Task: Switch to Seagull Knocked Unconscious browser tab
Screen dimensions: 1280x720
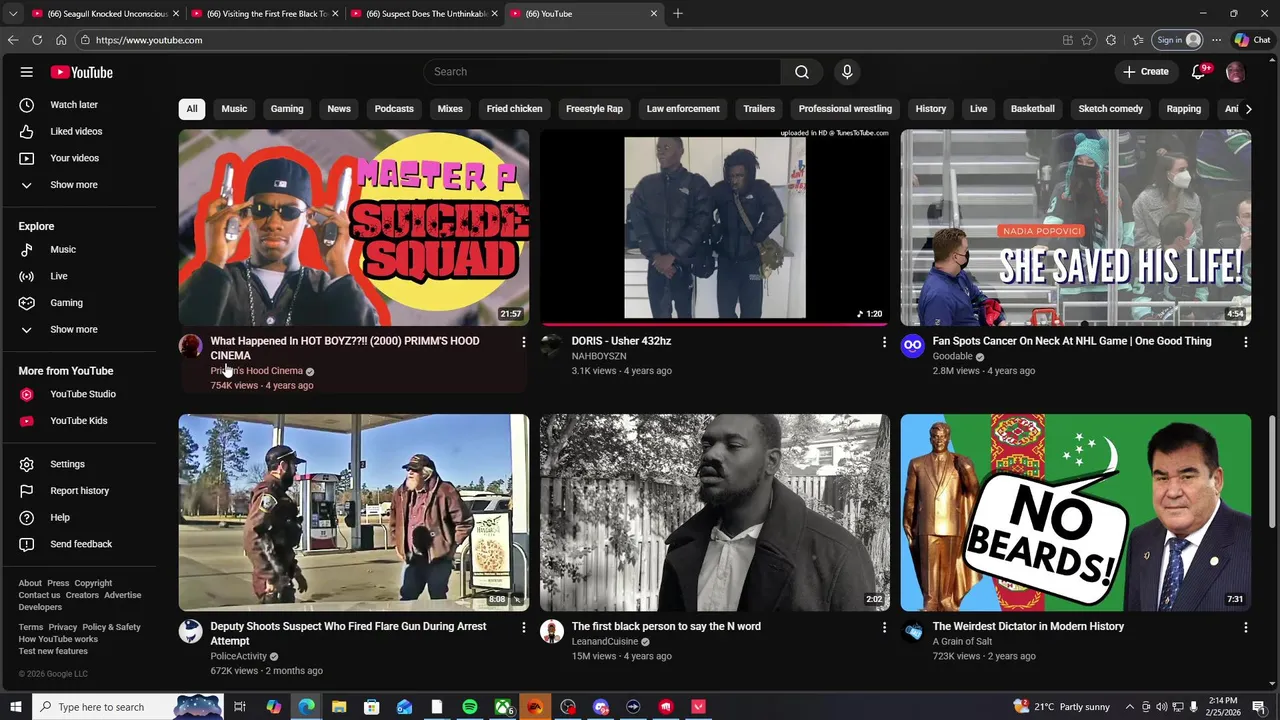Action: 105,14
